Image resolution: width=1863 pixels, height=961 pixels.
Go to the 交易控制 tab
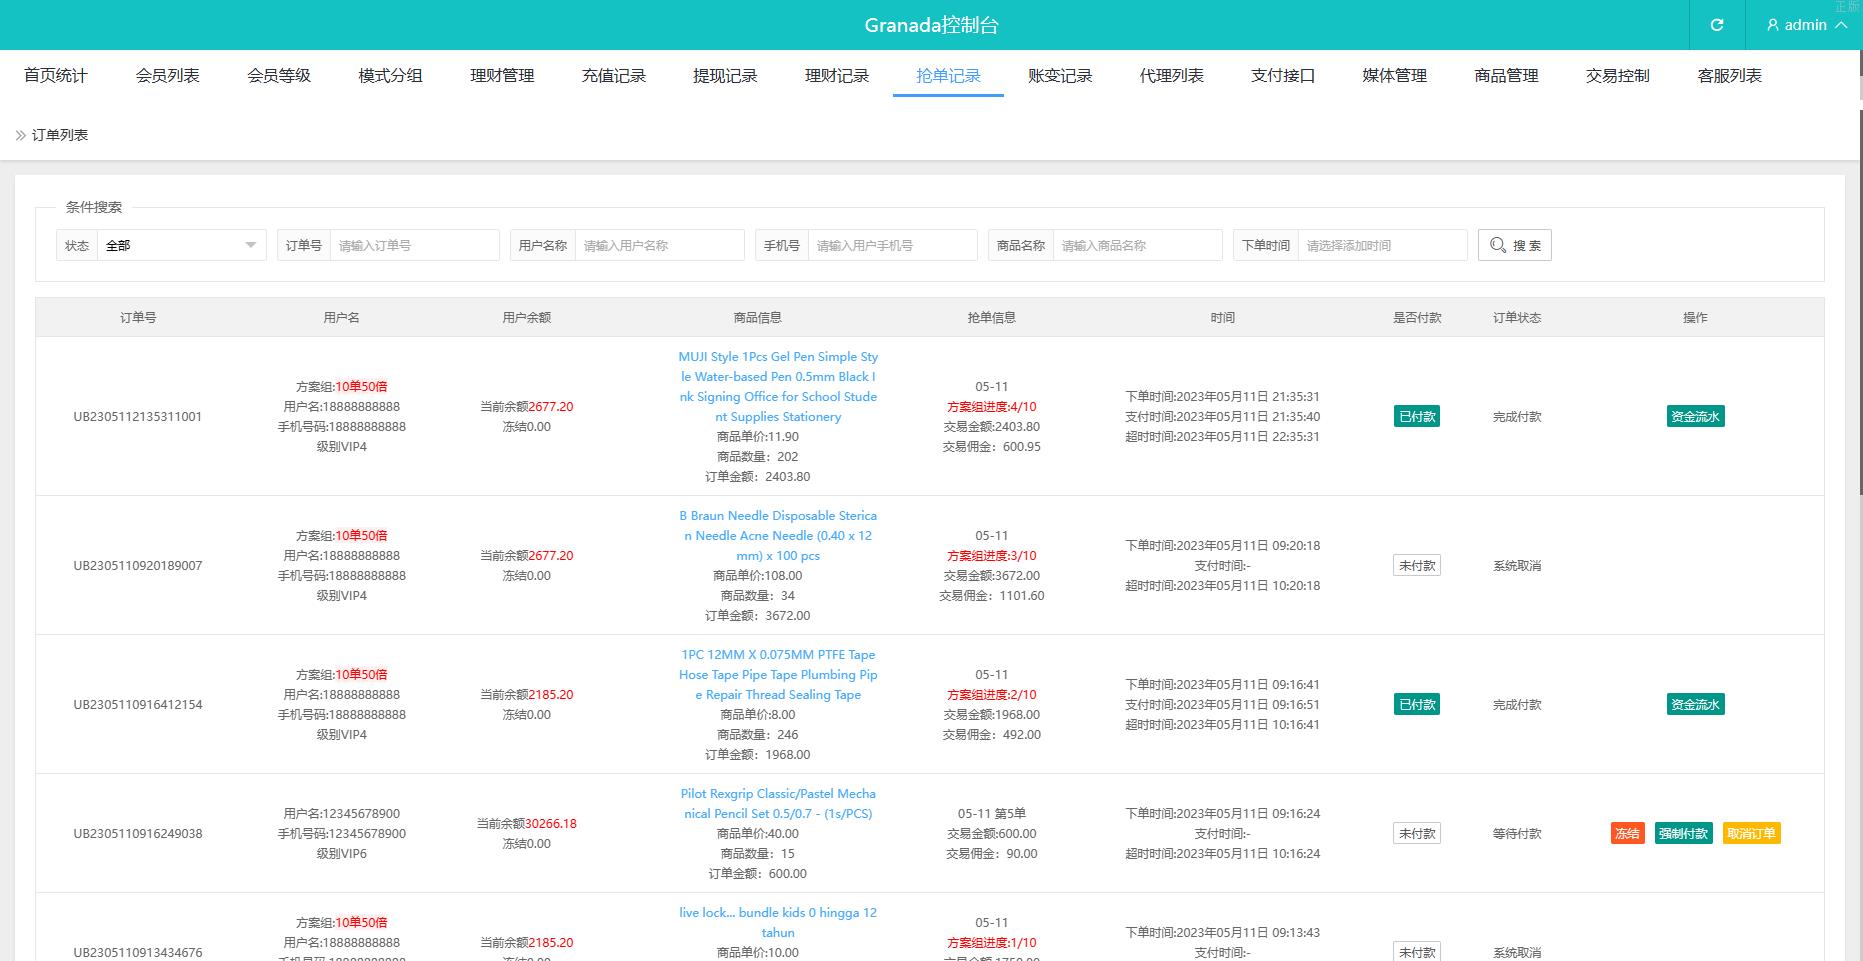[x=1617, y=76]
